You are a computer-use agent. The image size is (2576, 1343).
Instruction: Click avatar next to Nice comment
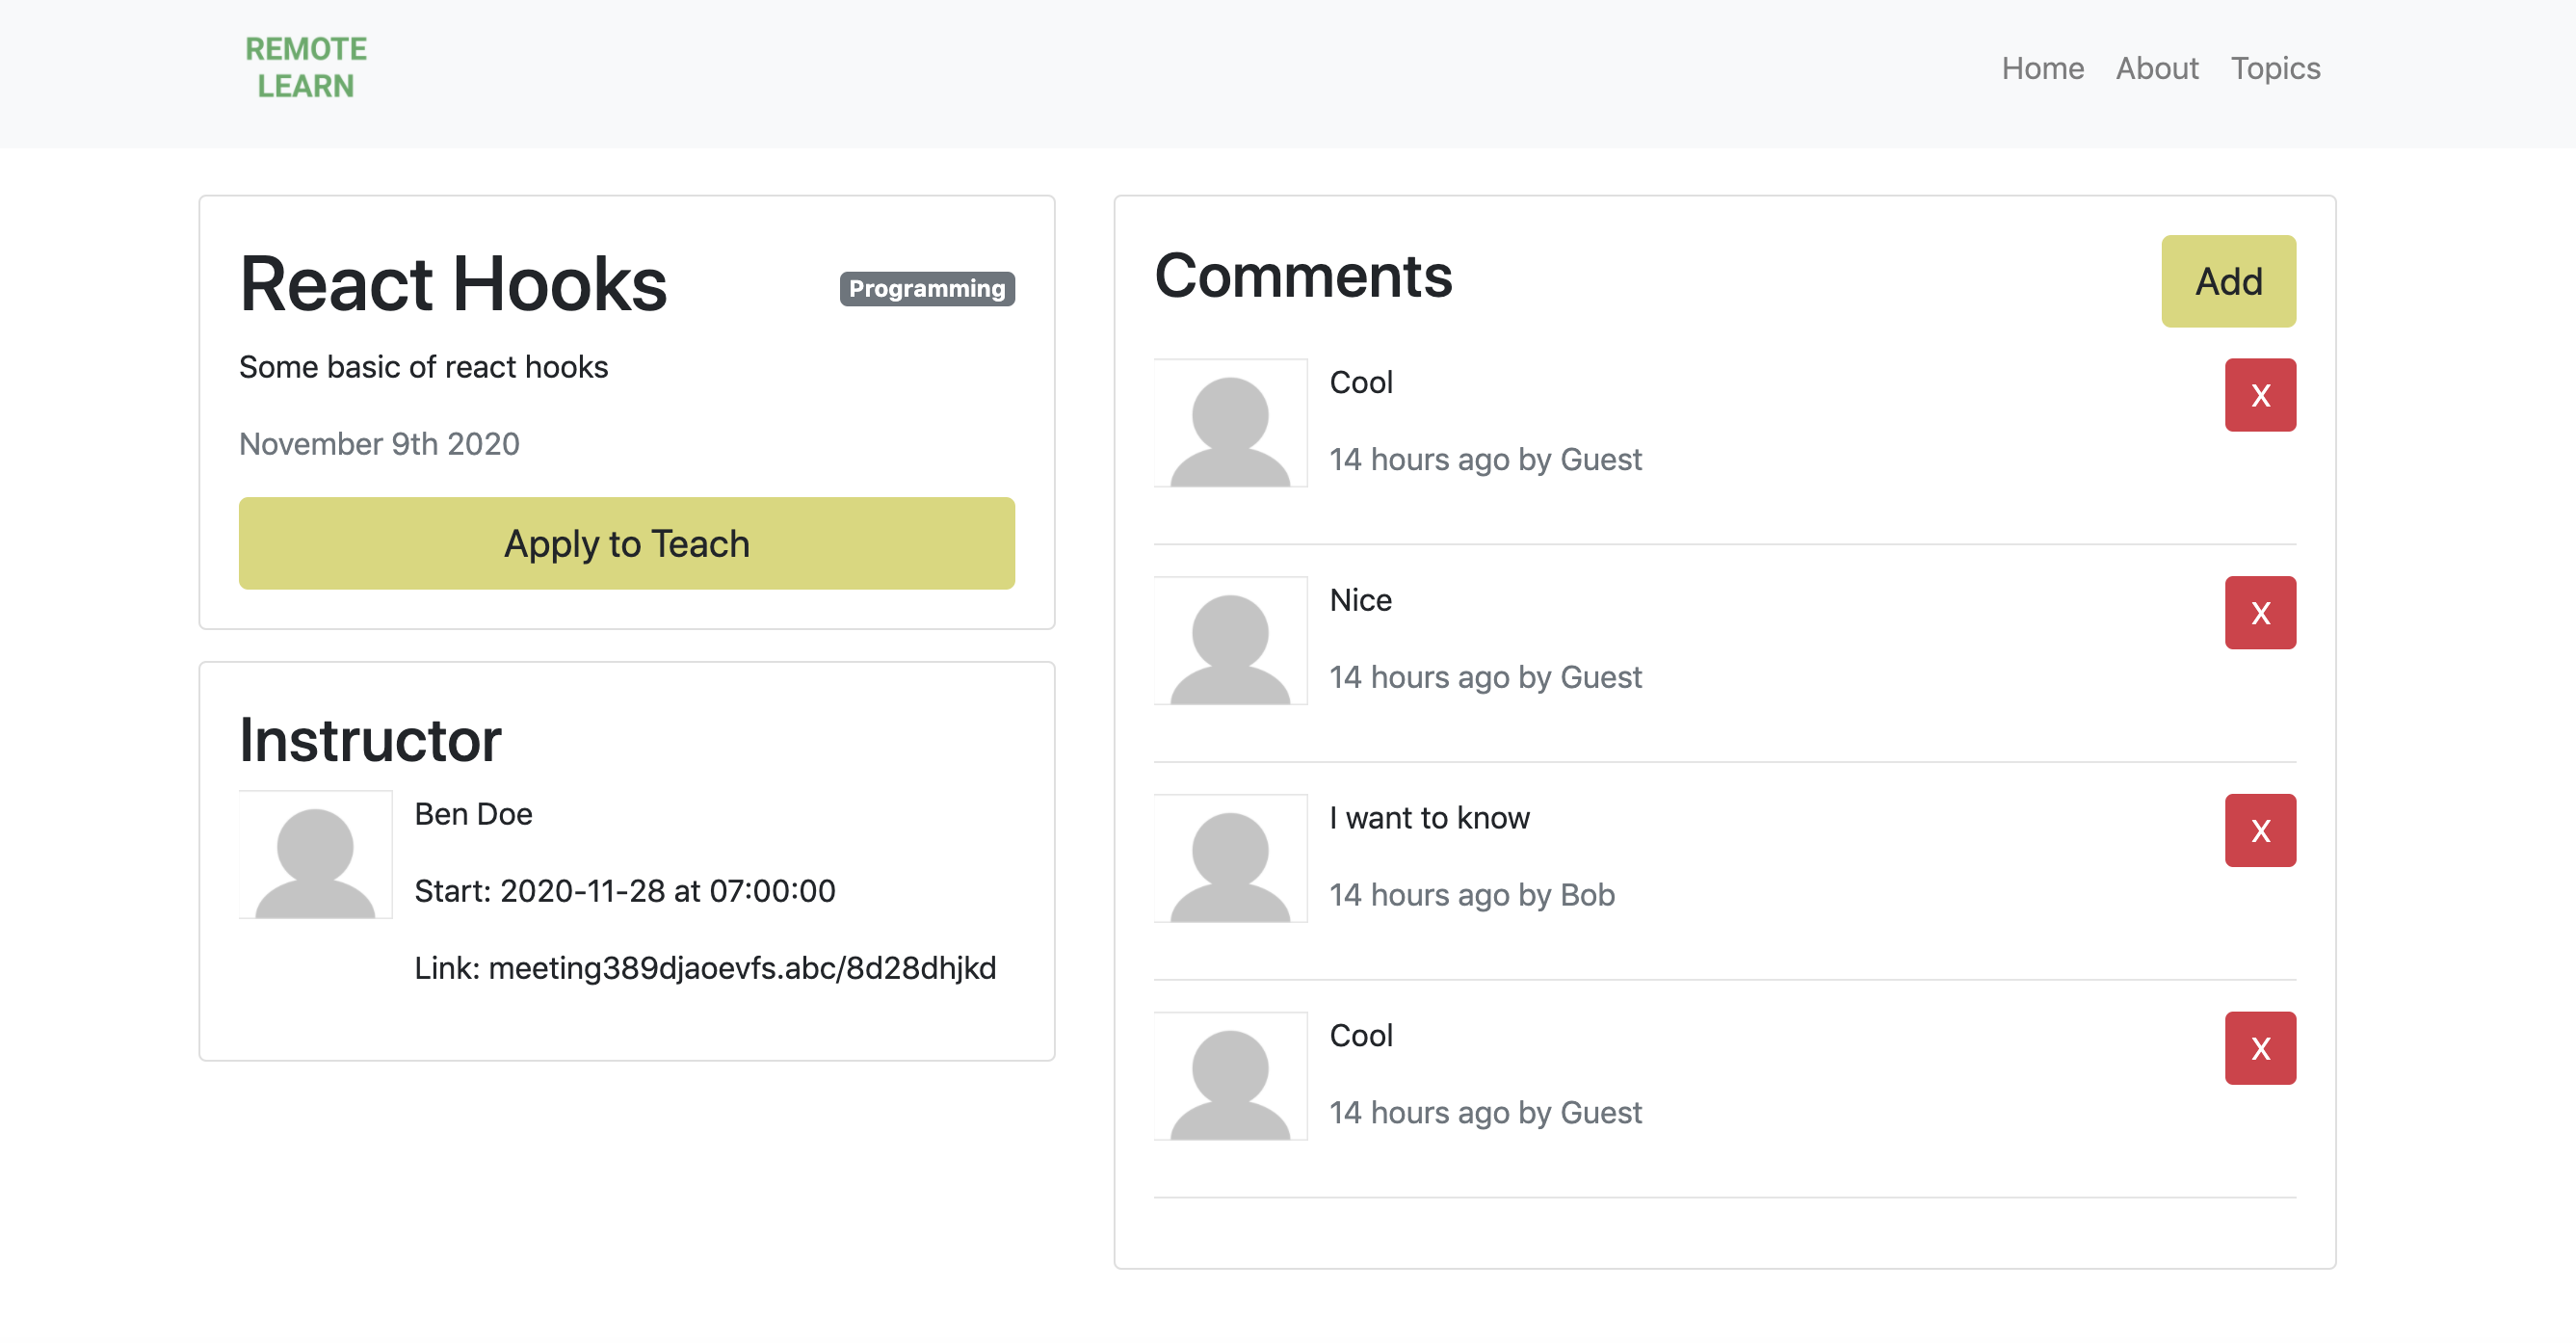point(1230,641)
